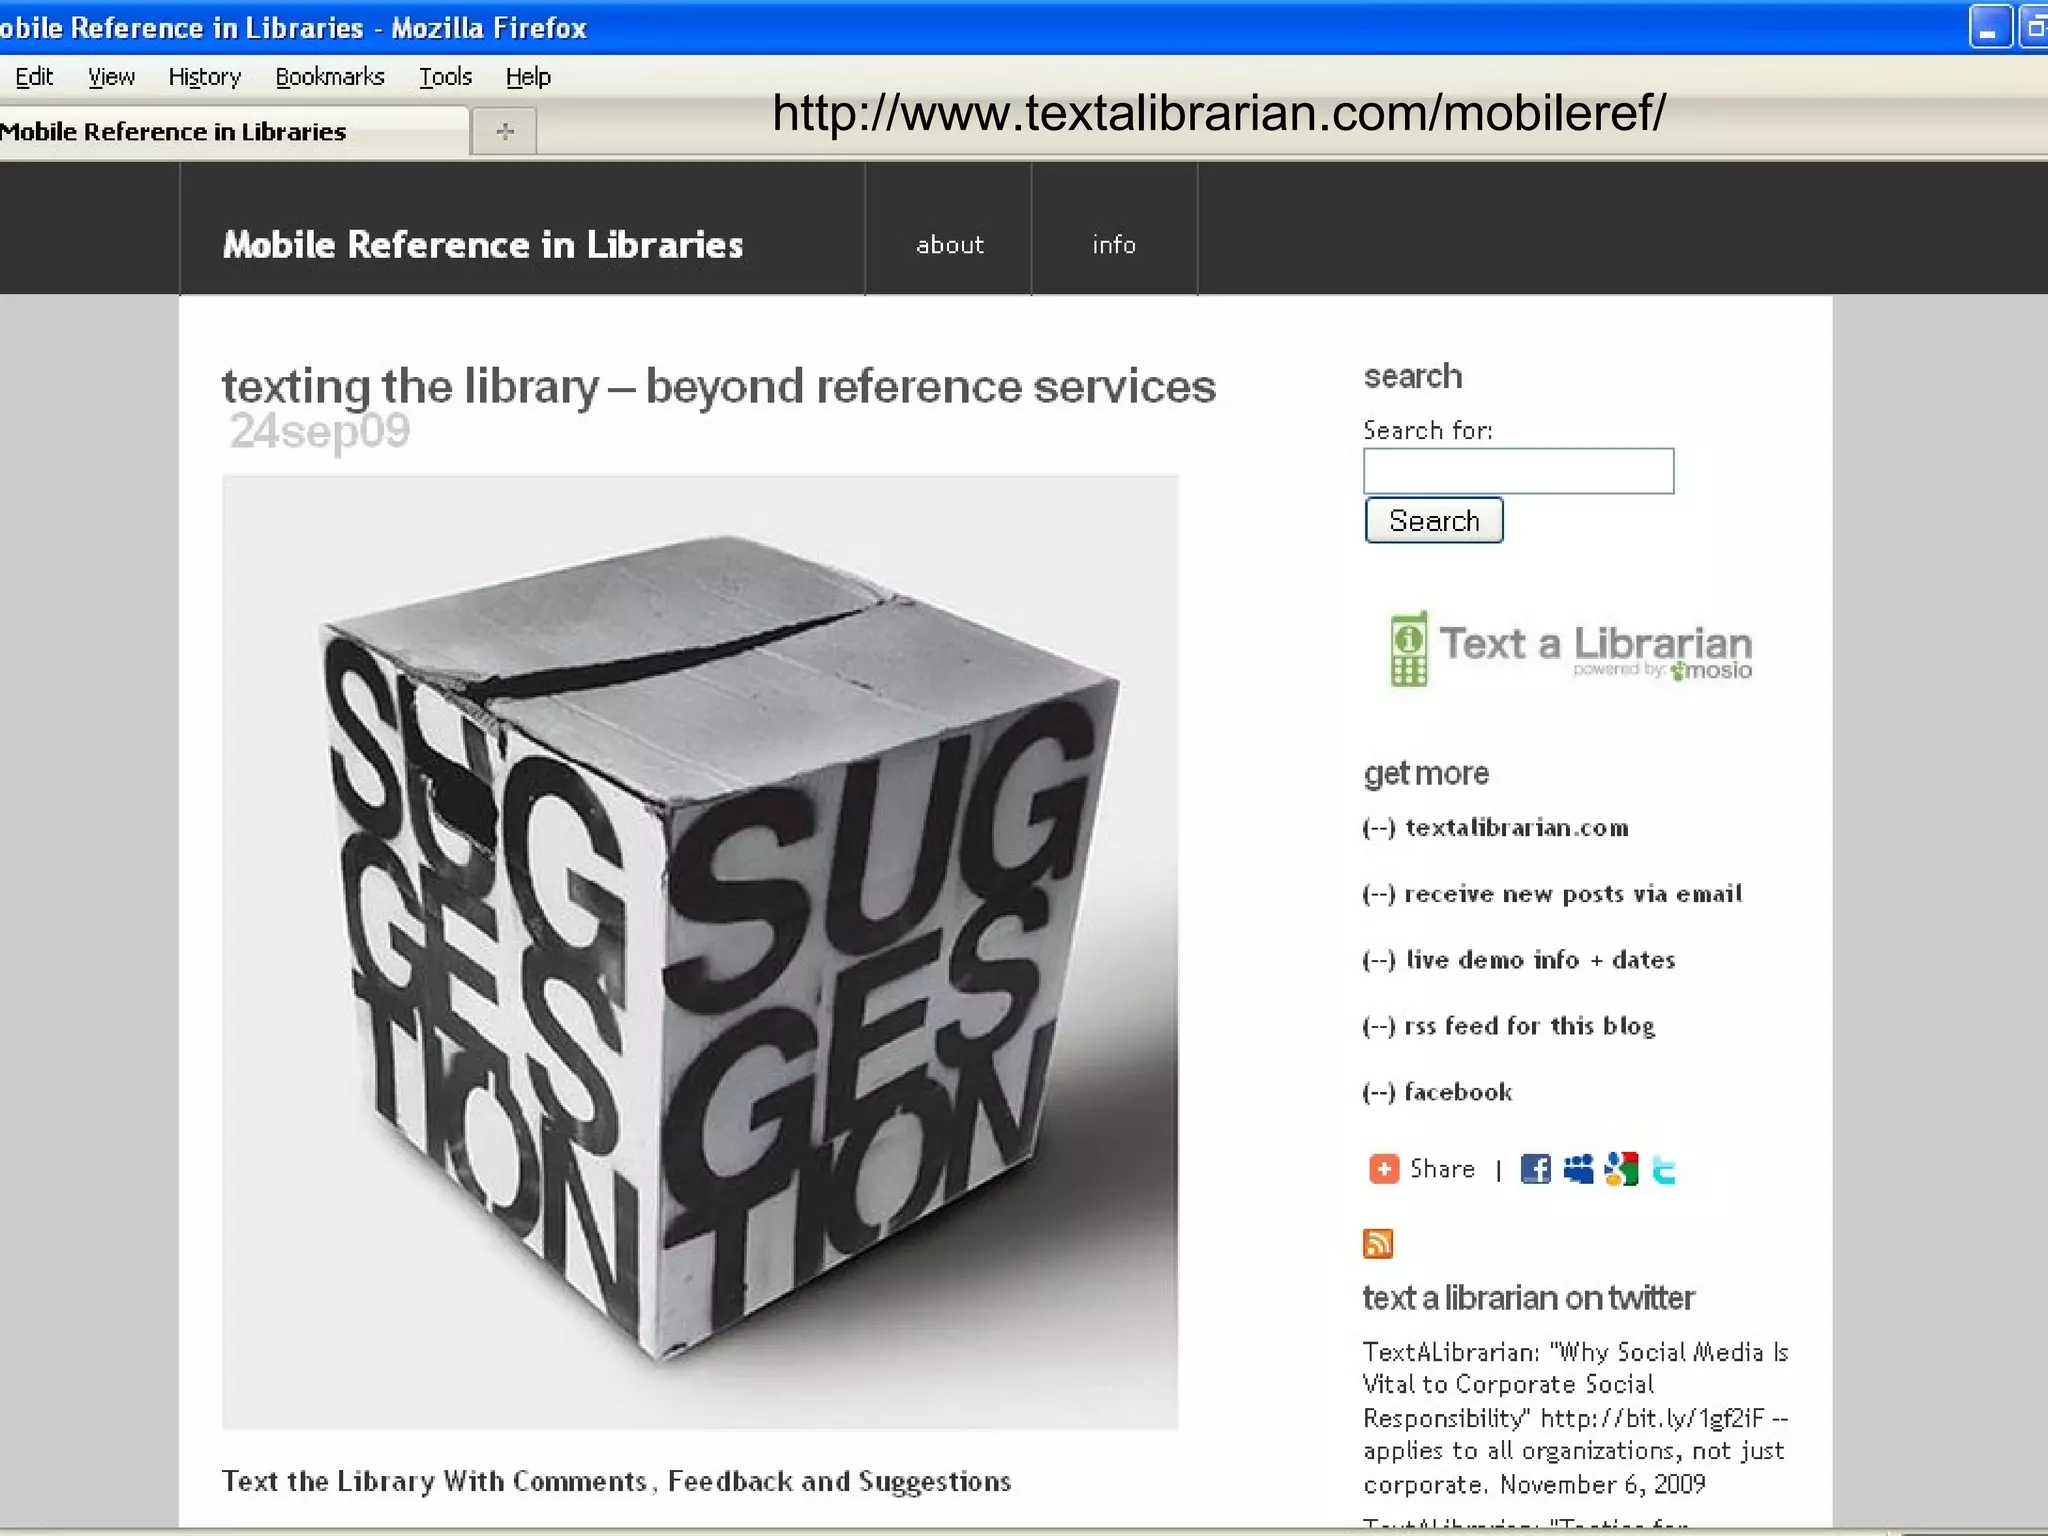Select the Mobile Reference in Libraries tab

(232, 131)
